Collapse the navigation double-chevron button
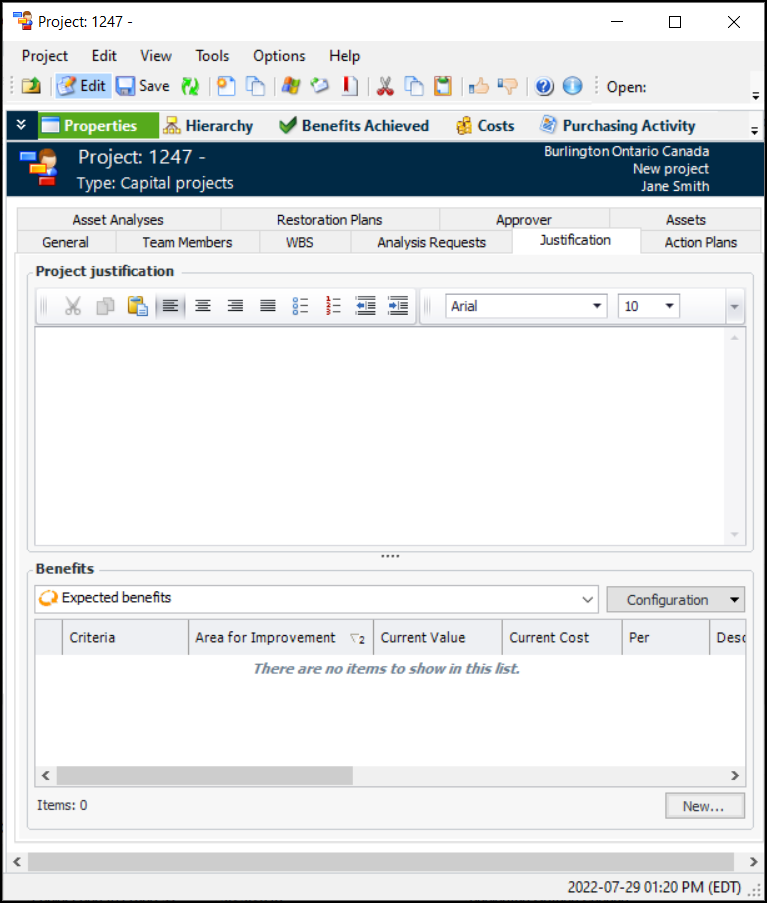 click(x=21, y=125)
